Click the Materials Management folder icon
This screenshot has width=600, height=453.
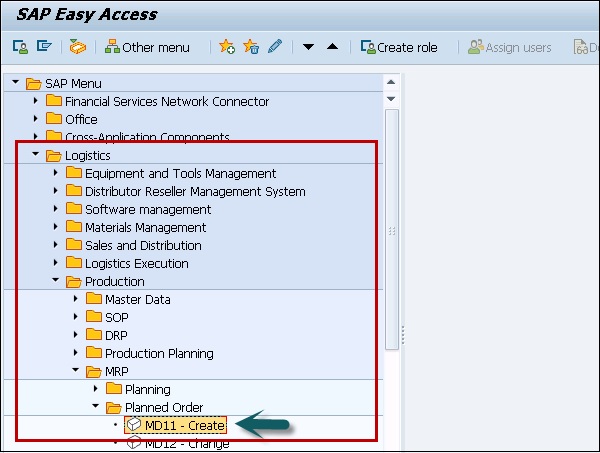coord(73,226)
